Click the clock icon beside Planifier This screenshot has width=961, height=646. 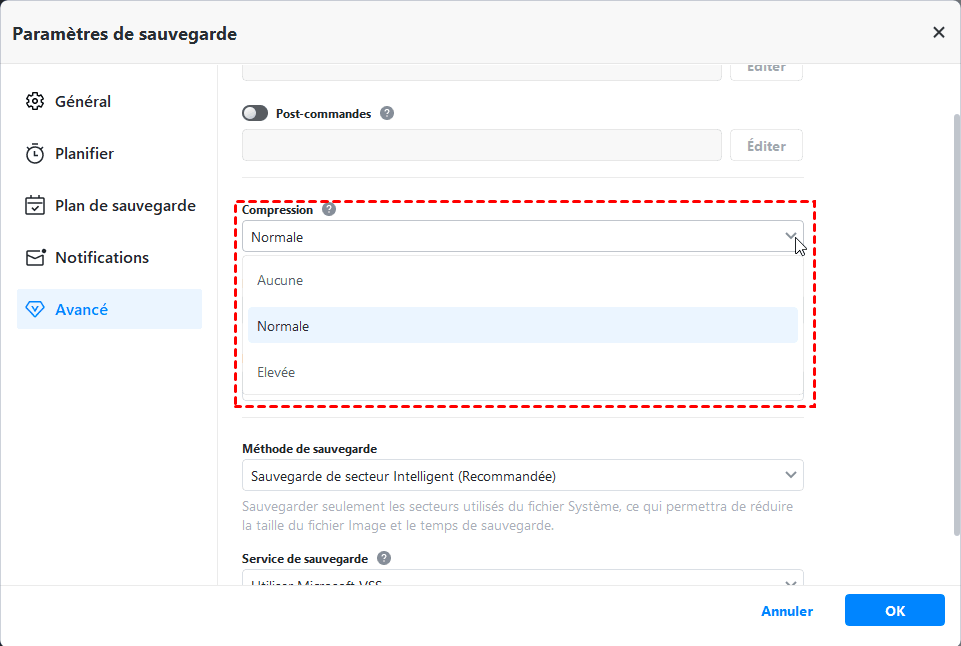pyautogui.click(x=36, y=154)
